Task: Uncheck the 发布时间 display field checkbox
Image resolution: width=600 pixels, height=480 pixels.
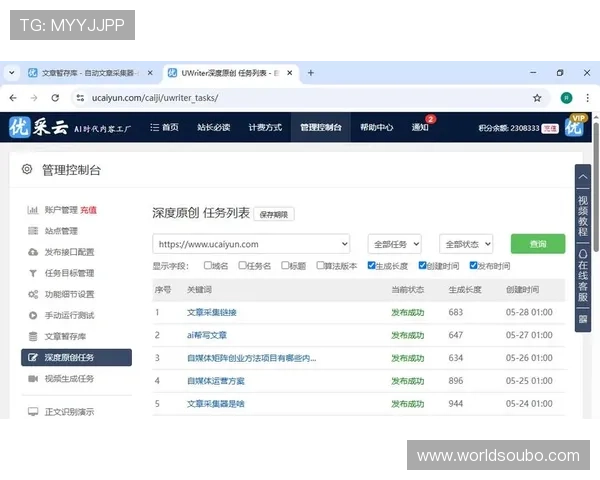Action: (473, 265)
